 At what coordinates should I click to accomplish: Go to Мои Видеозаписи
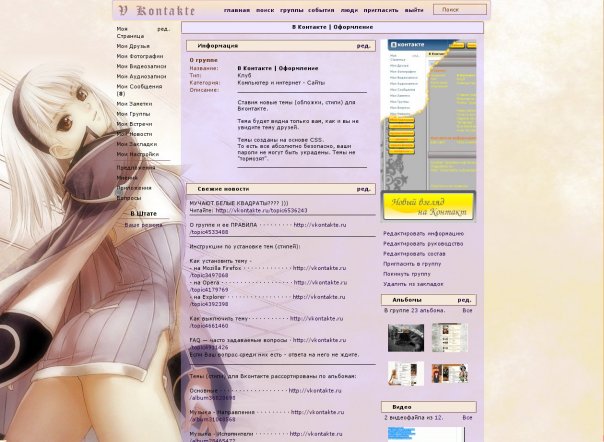pyautogui.click(x=141, y=66)
